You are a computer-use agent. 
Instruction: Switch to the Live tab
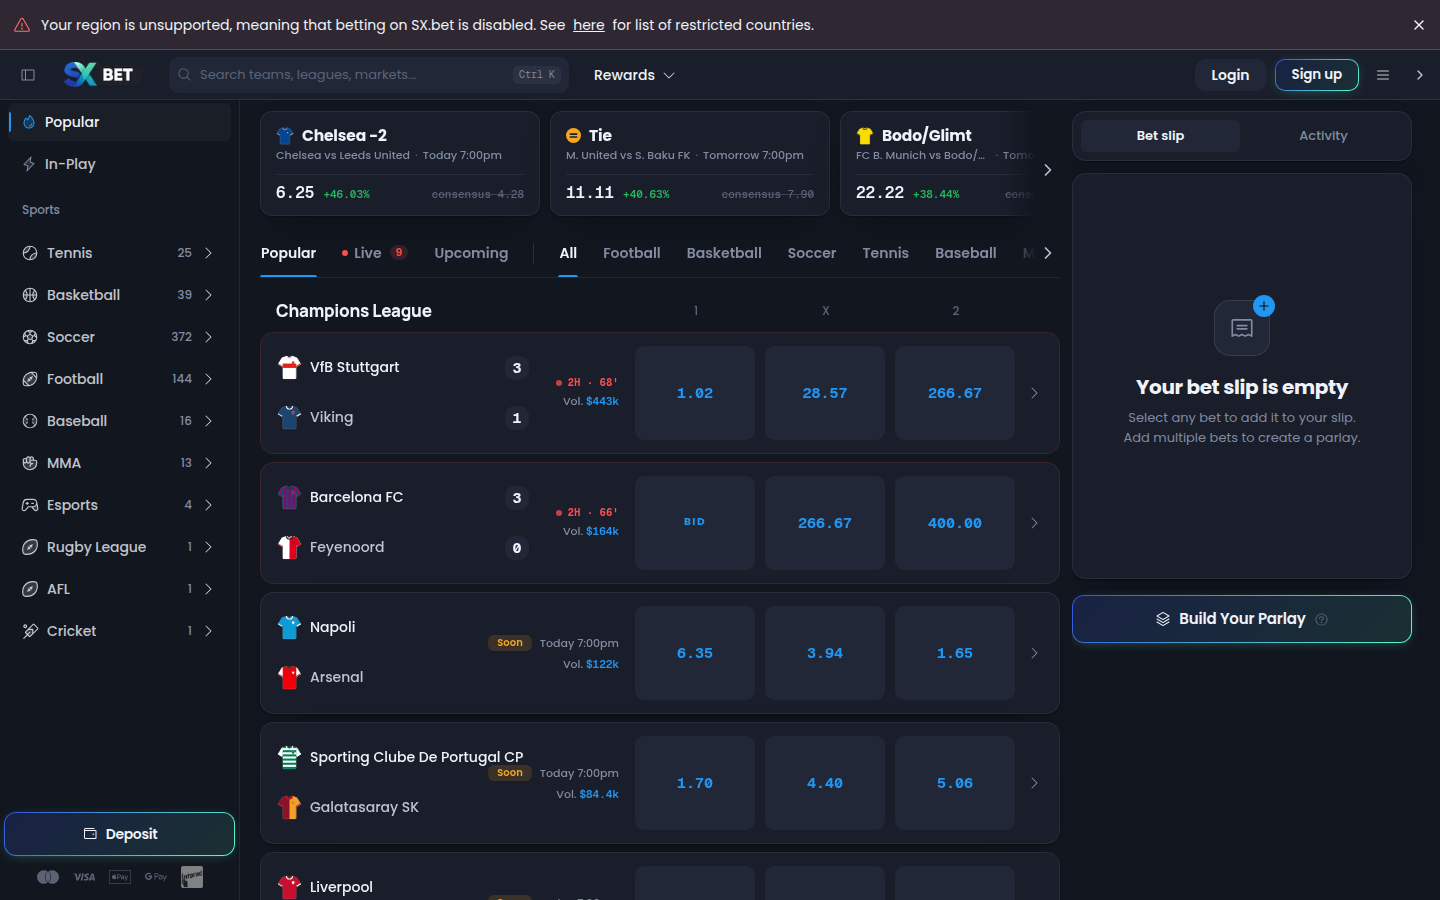coord(374,253)
